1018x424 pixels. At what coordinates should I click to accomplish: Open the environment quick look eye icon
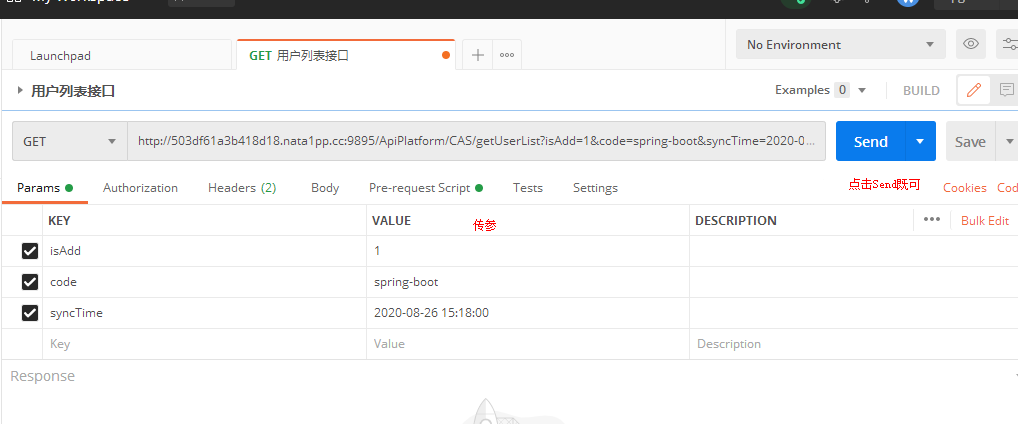[971, 44]
